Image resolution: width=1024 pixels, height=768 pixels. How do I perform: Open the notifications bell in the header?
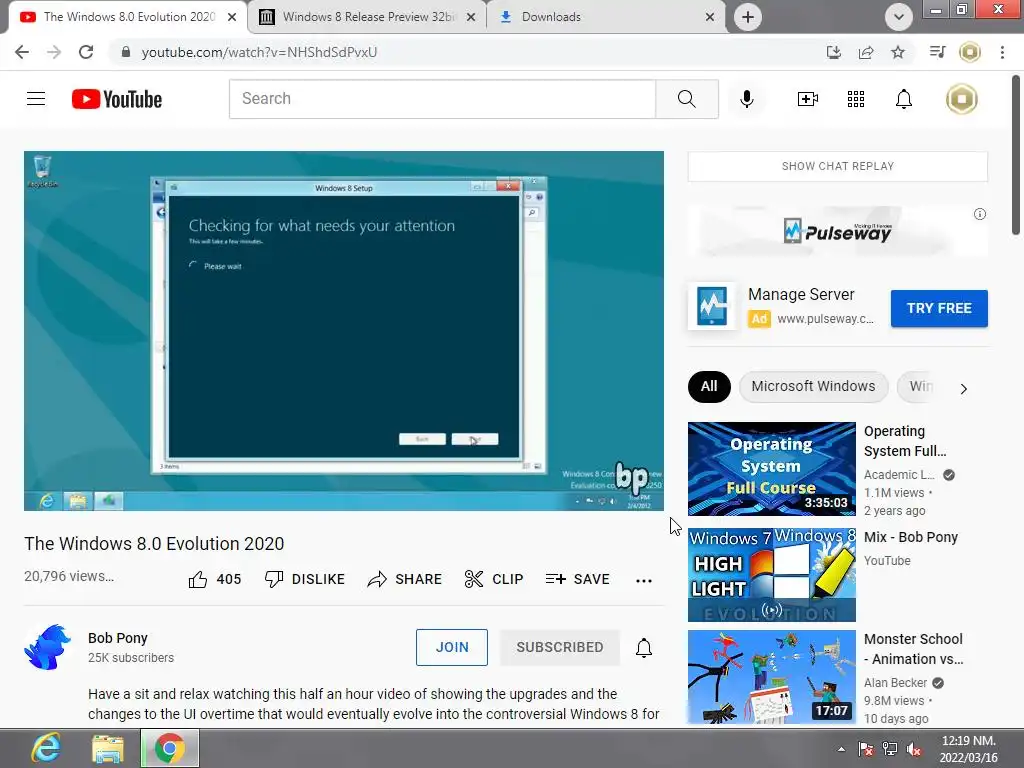coord(903,99)
